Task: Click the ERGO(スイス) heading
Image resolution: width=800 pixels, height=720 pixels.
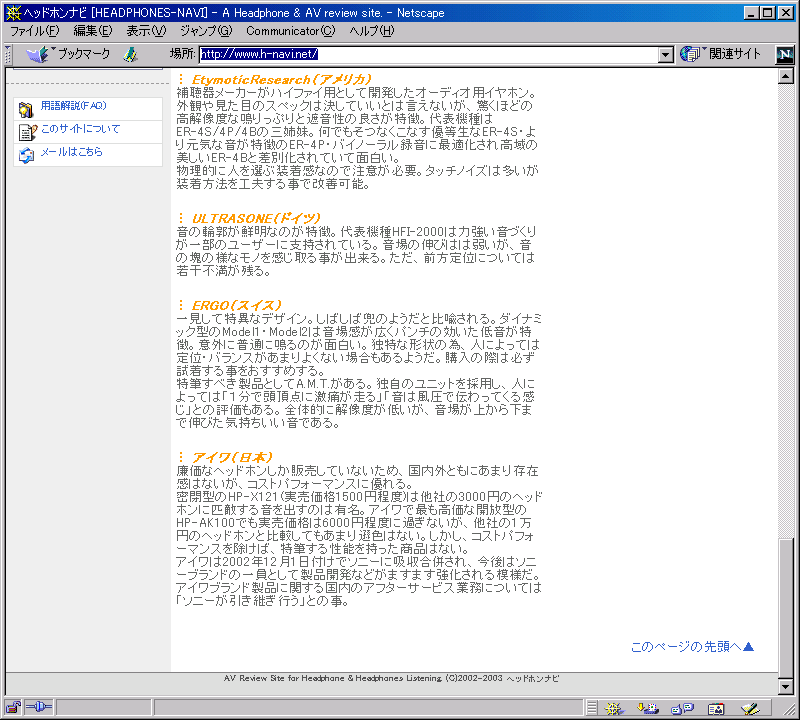Action: click(x=236, y=306)
